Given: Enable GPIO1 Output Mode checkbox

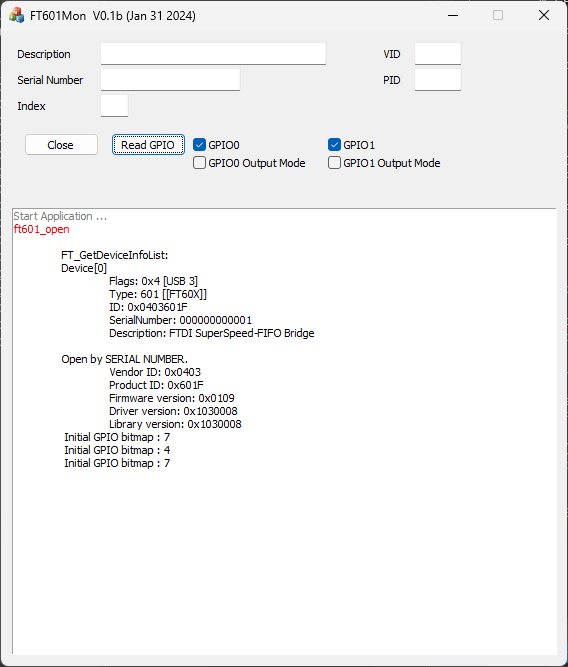Looking at the screenshot, I should (x=334, y=163).
